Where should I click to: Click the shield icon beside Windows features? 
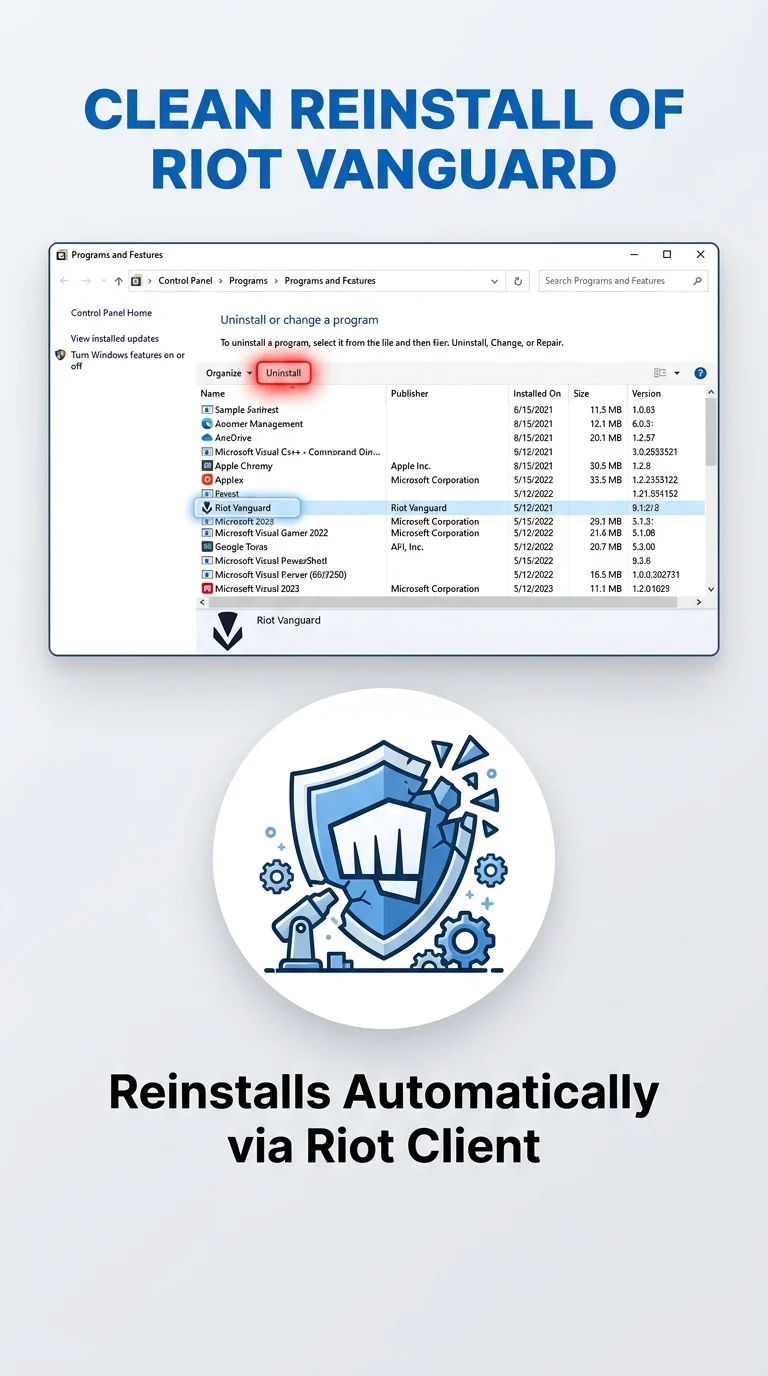[x=61, y=355]
